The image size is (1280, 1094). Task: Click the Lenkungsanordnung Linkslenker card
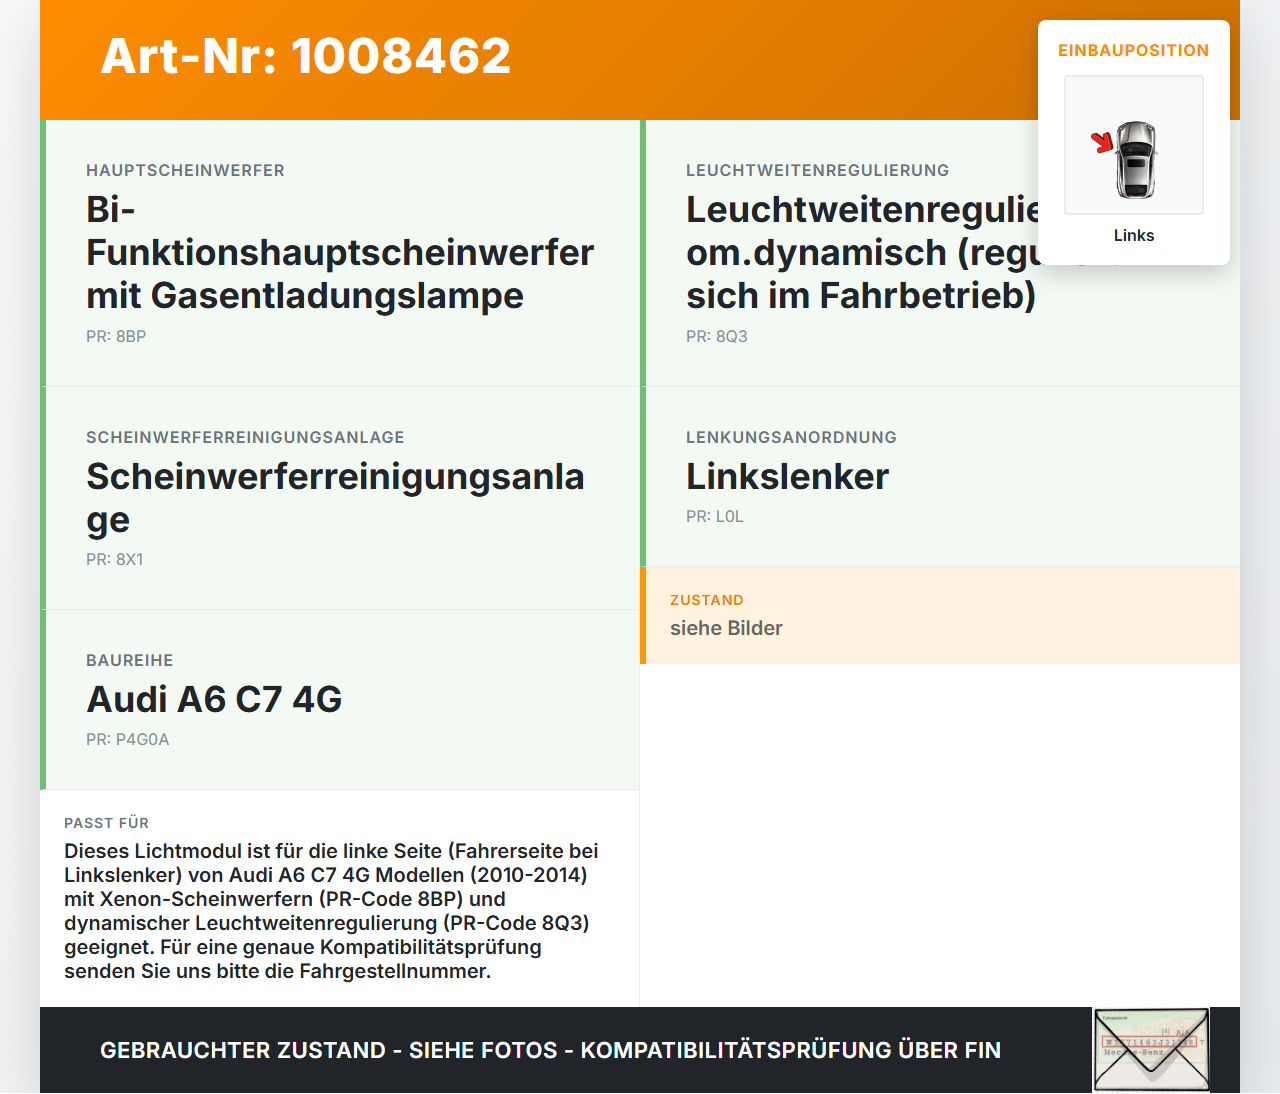click(940, 477)
